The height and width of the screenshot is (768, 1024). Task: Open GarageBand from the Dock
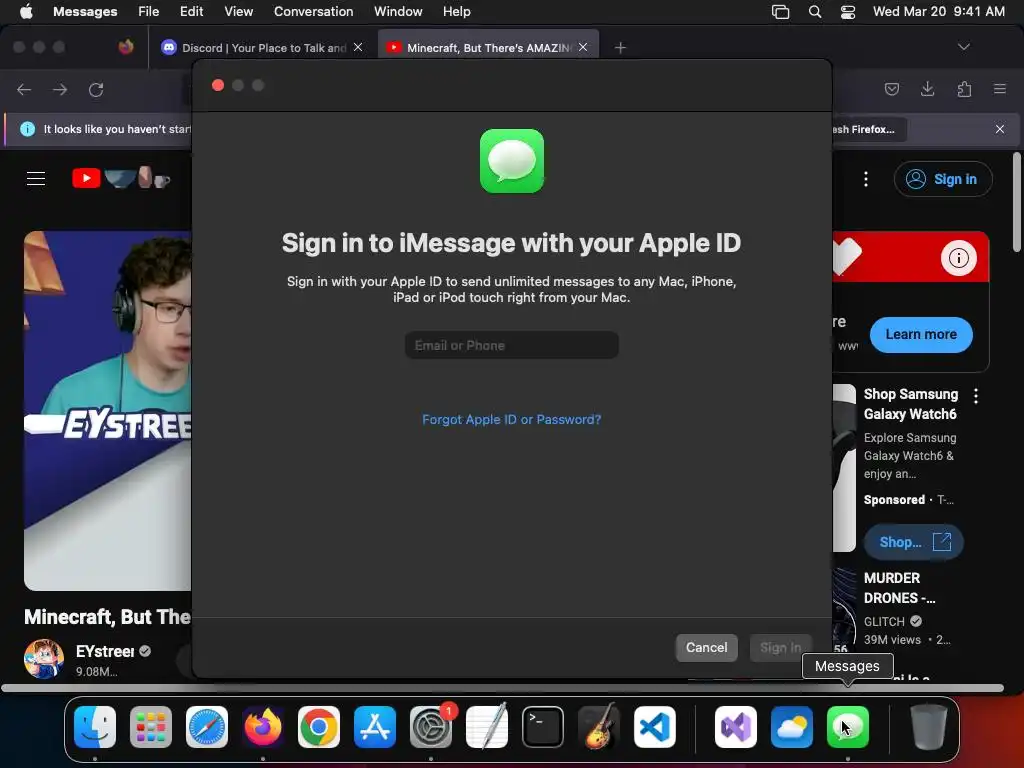[x=599, y=727]
